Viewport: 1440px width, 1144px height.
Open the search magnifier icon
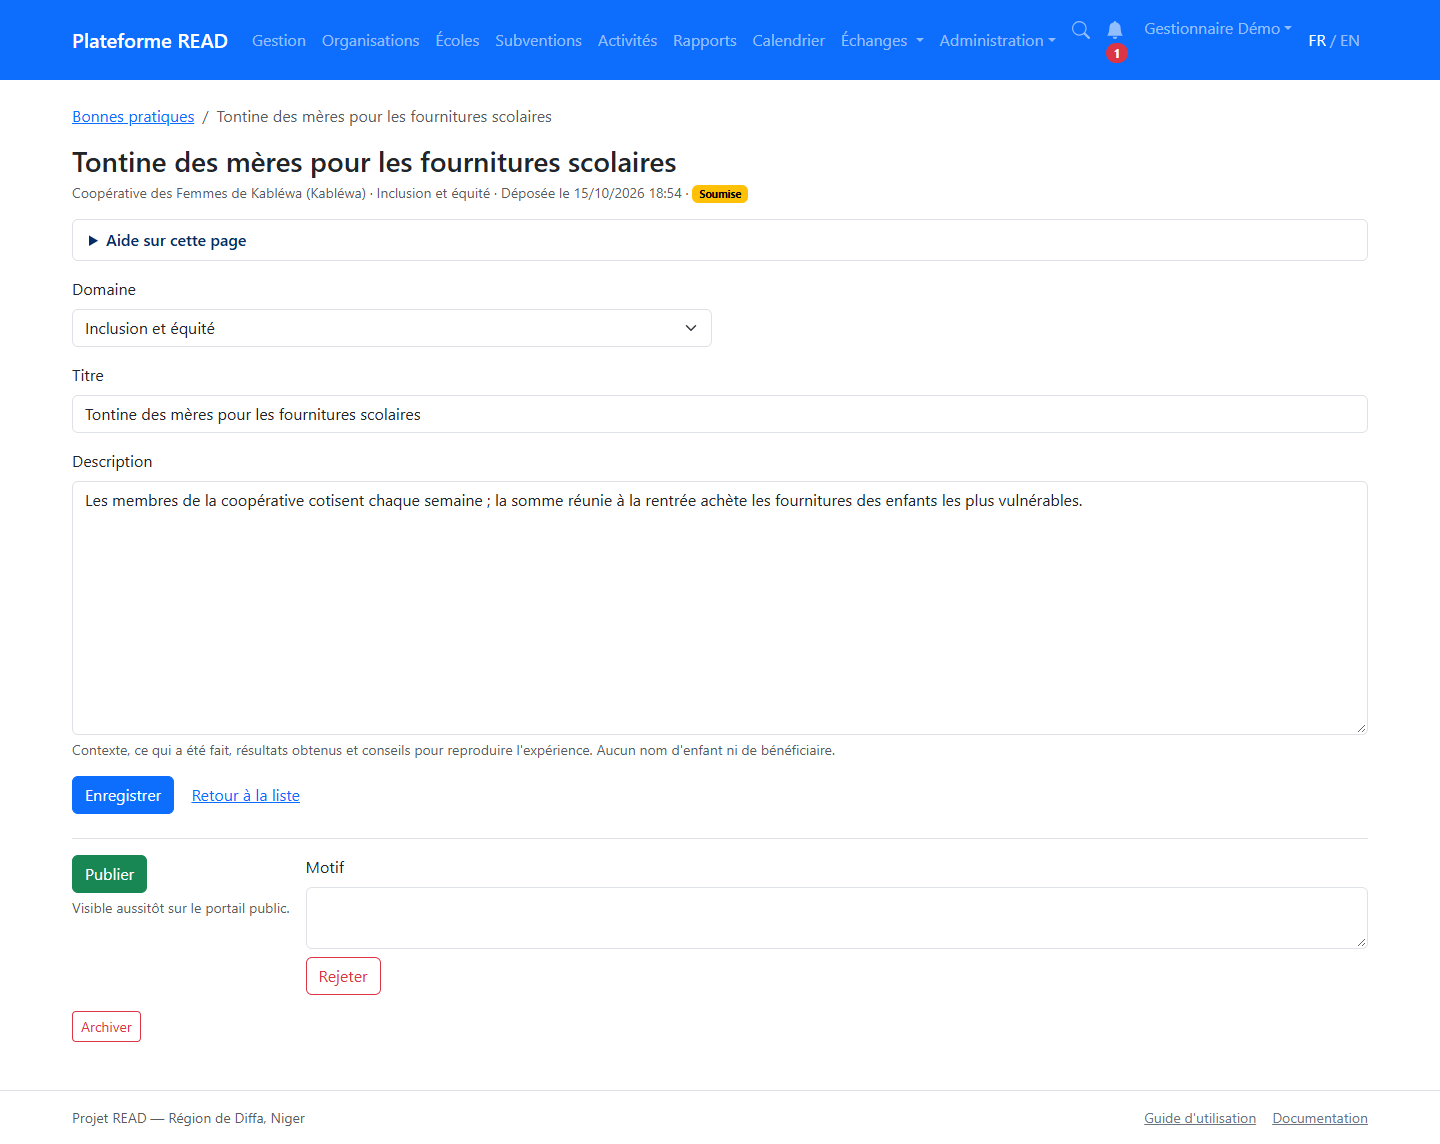pos(1080,30)
